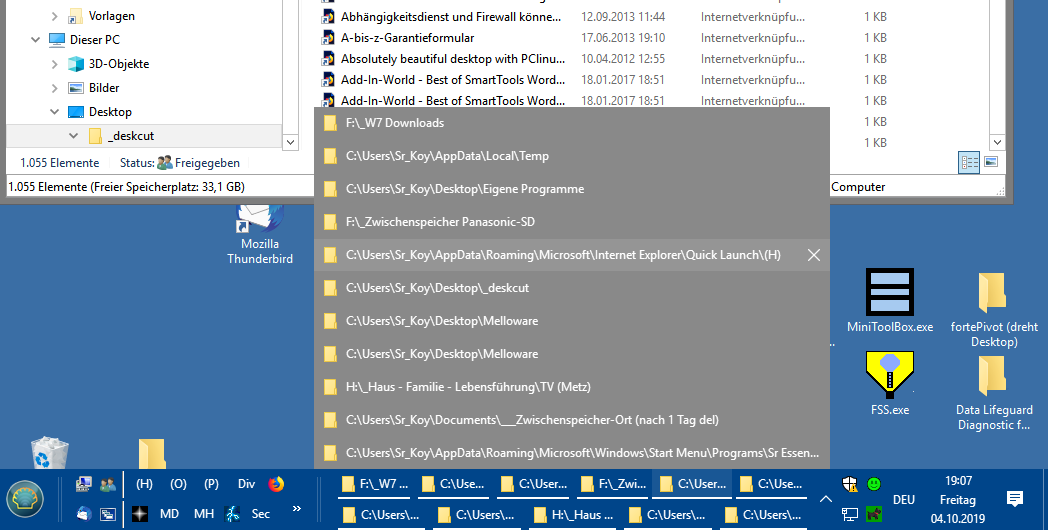The image size is (1048, 530).
Task: Select Absolutely beautiful desktop with PCLinu… file
Action: 442,59
